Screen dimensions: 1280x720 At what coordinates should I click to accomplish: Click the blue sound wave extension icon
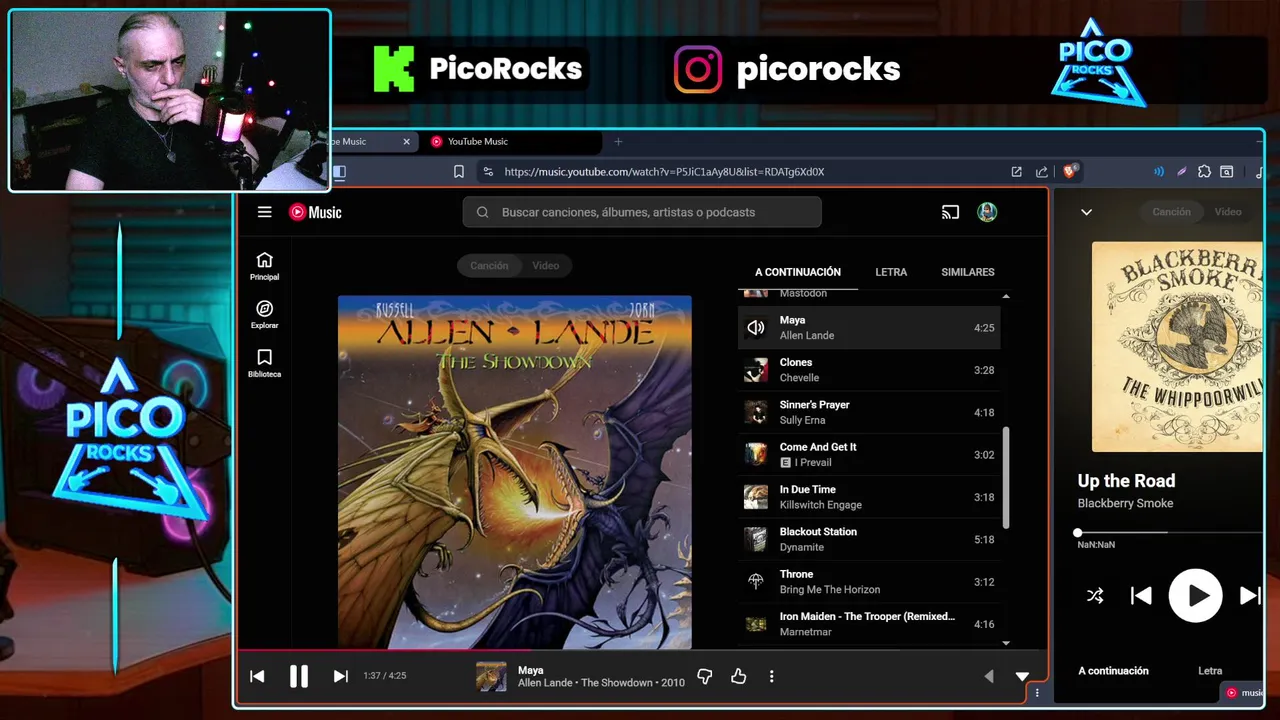click(1158, 172)
